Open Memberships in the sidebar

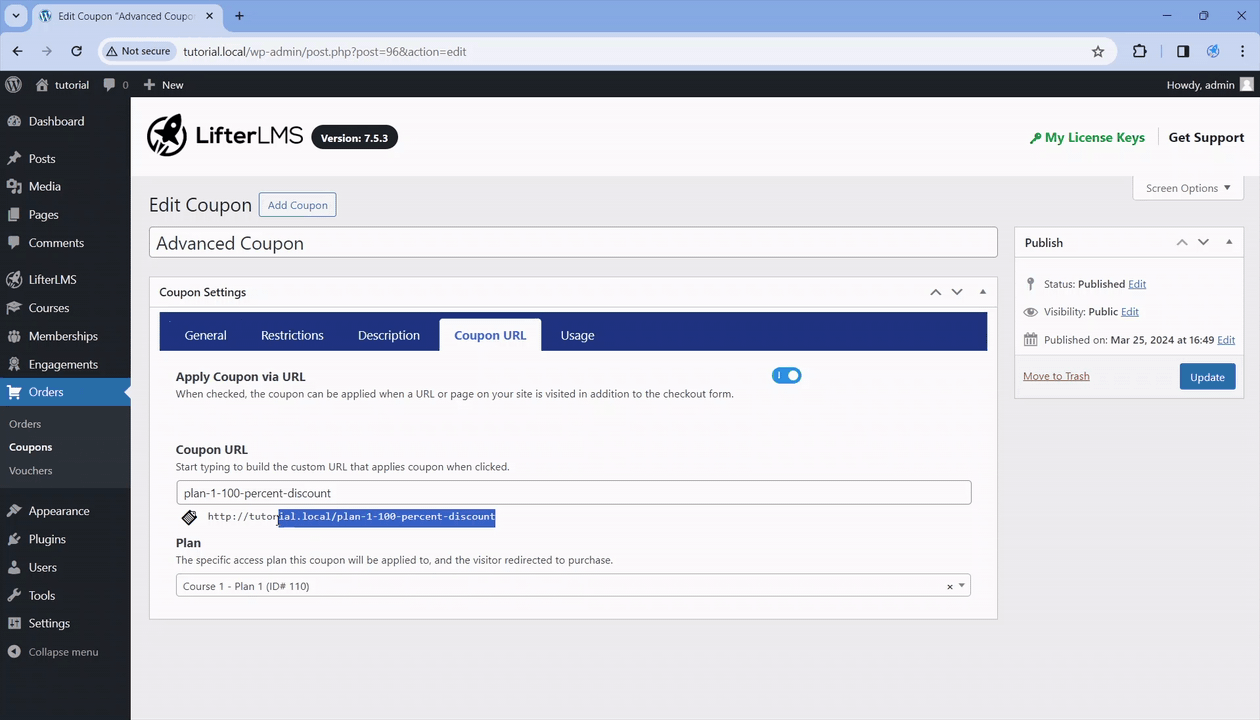65,336
